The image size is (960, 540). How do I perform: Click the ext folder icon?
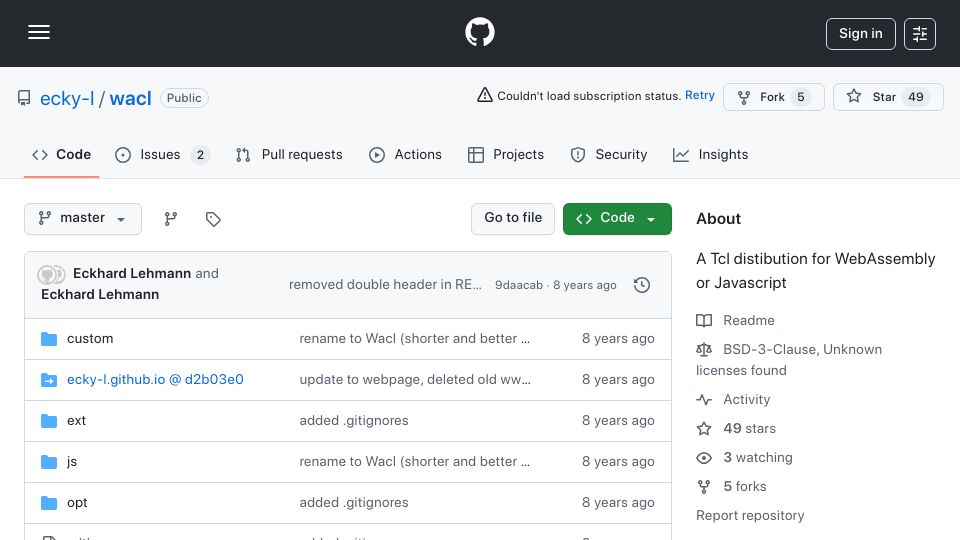tap(49, 421)
